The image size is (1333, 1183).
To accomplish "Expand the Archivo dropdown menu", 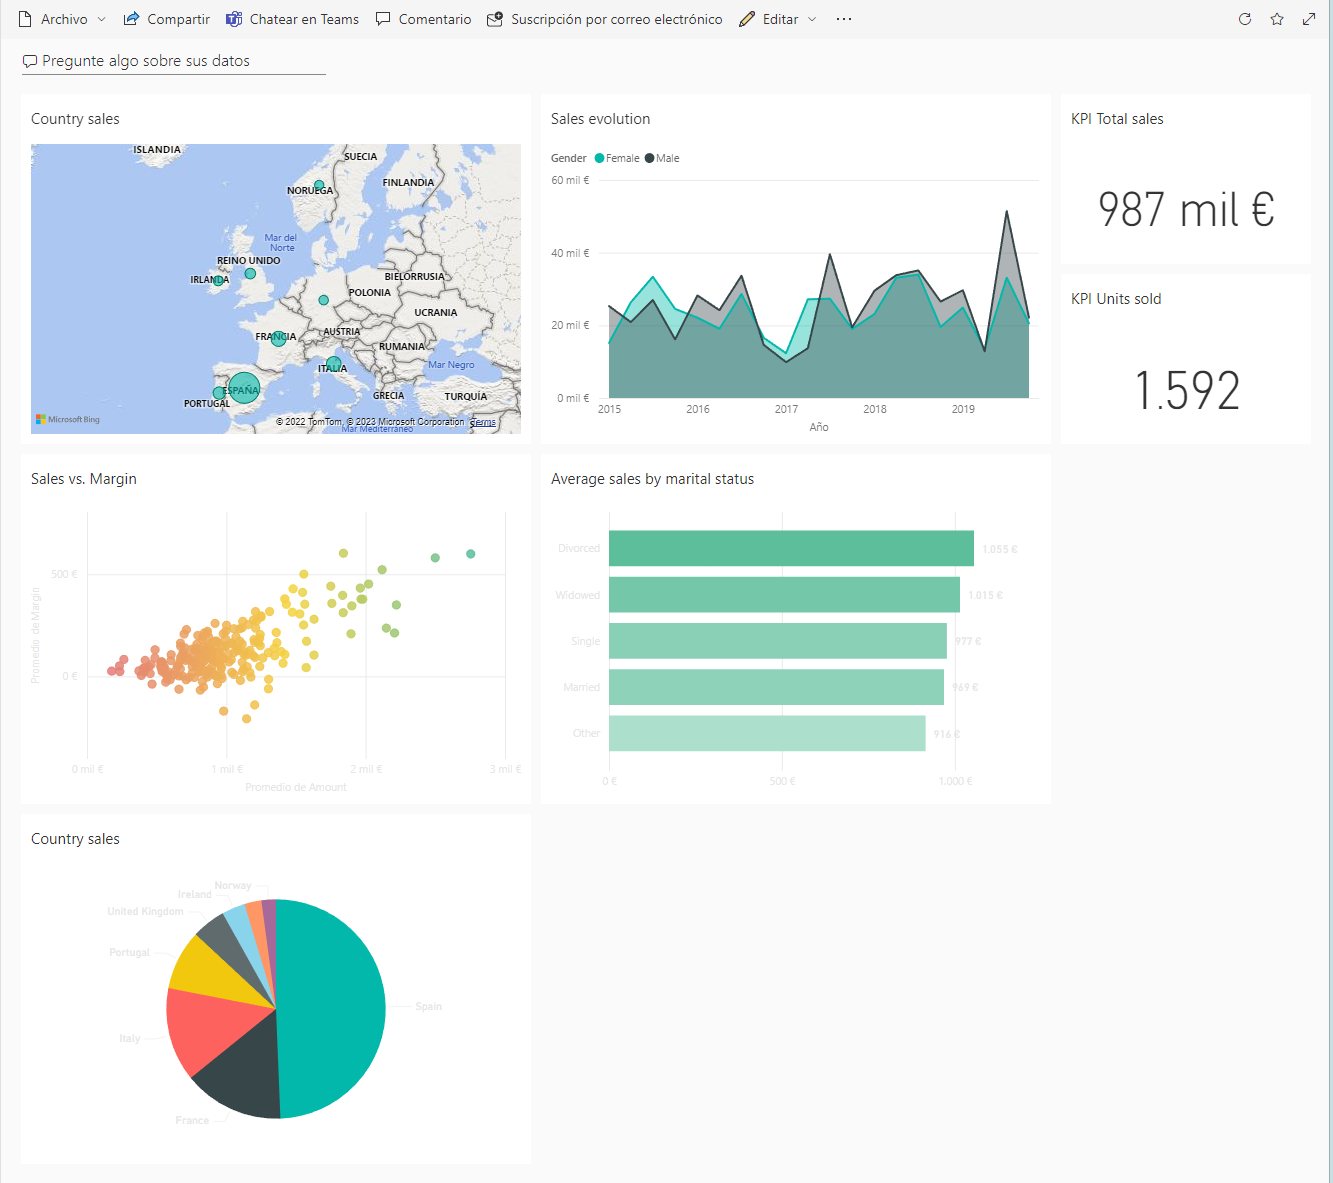I will [101, 19].
